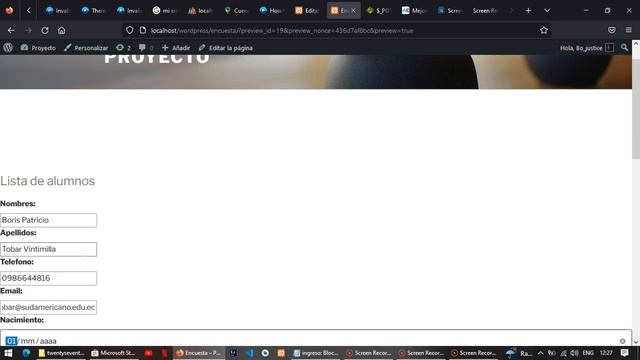This screenshot has width=640, height=360.
Task: Switch to the There browser tab
Action: pyautogui.click(x=93, y=11)
